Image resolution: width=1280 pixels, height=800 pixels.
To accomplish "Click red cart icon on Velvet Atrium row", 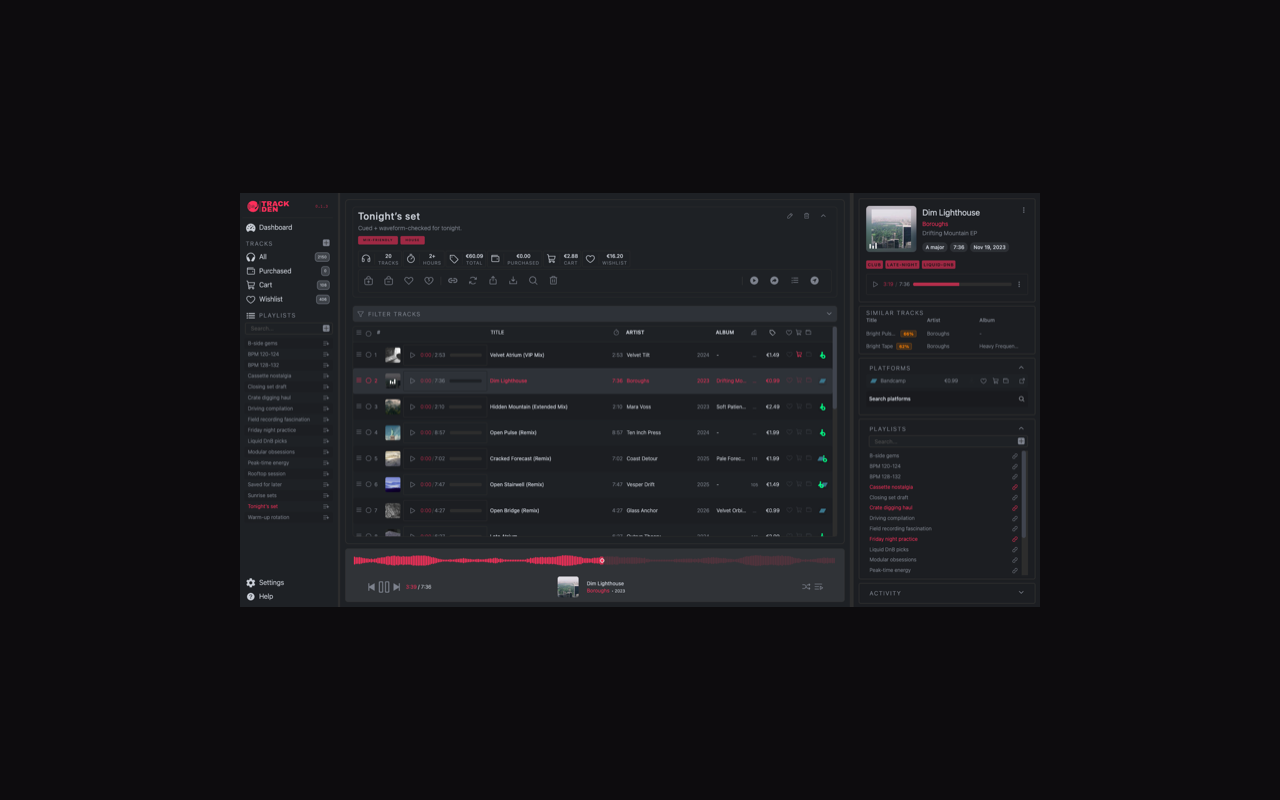I will tap(799, 355).
